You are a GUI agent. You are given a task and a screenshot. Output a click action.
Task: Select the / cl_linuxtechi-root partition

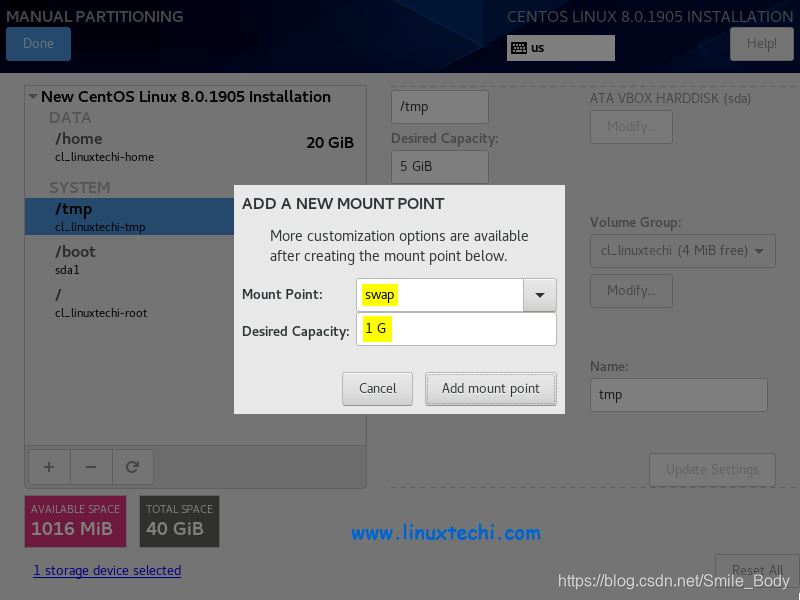click(130, 303)
